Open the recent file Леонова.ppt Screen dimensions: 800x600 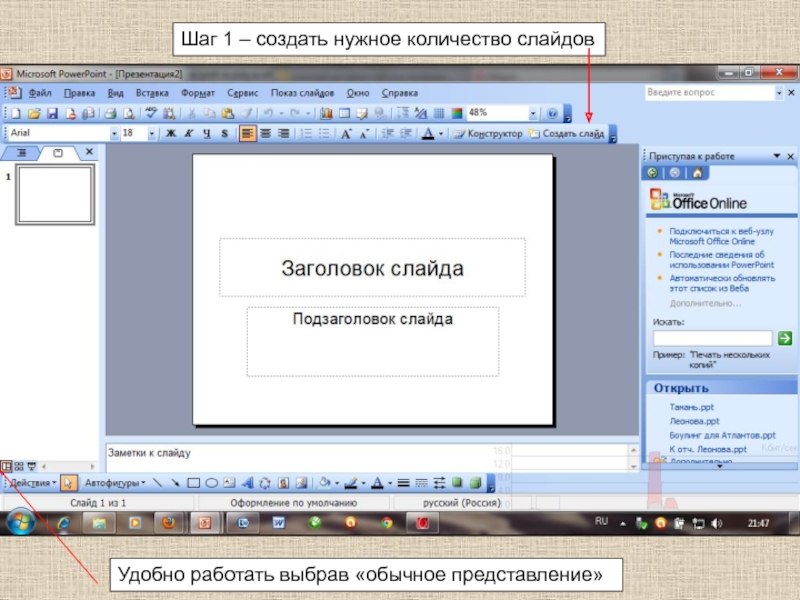tap(694, 422)
